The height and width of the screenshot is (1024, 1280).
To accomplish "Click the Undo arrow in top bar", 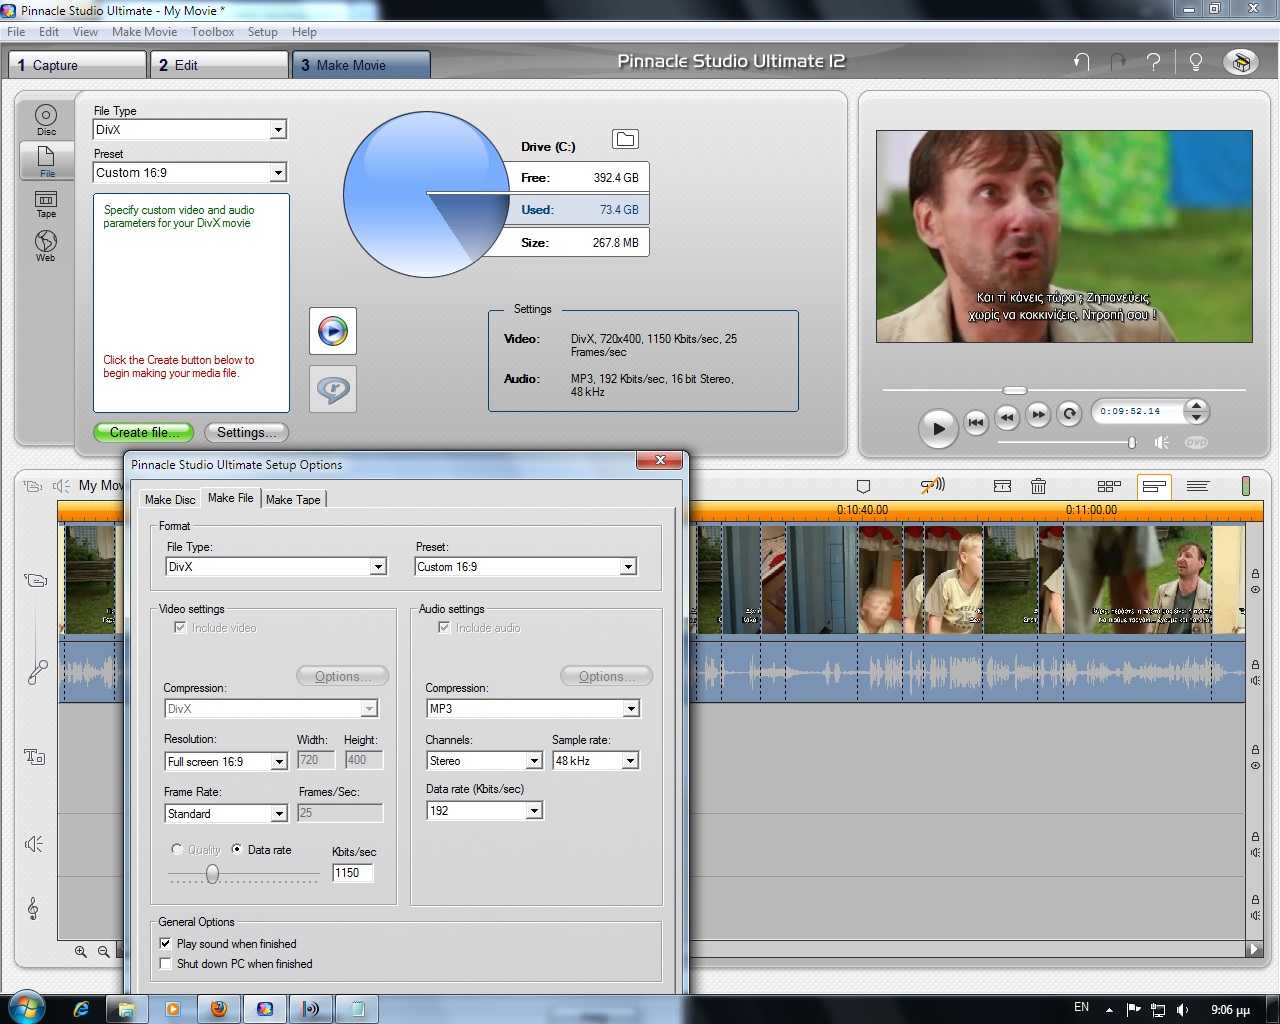I will pyautogui.click(x=1081, y=62).
